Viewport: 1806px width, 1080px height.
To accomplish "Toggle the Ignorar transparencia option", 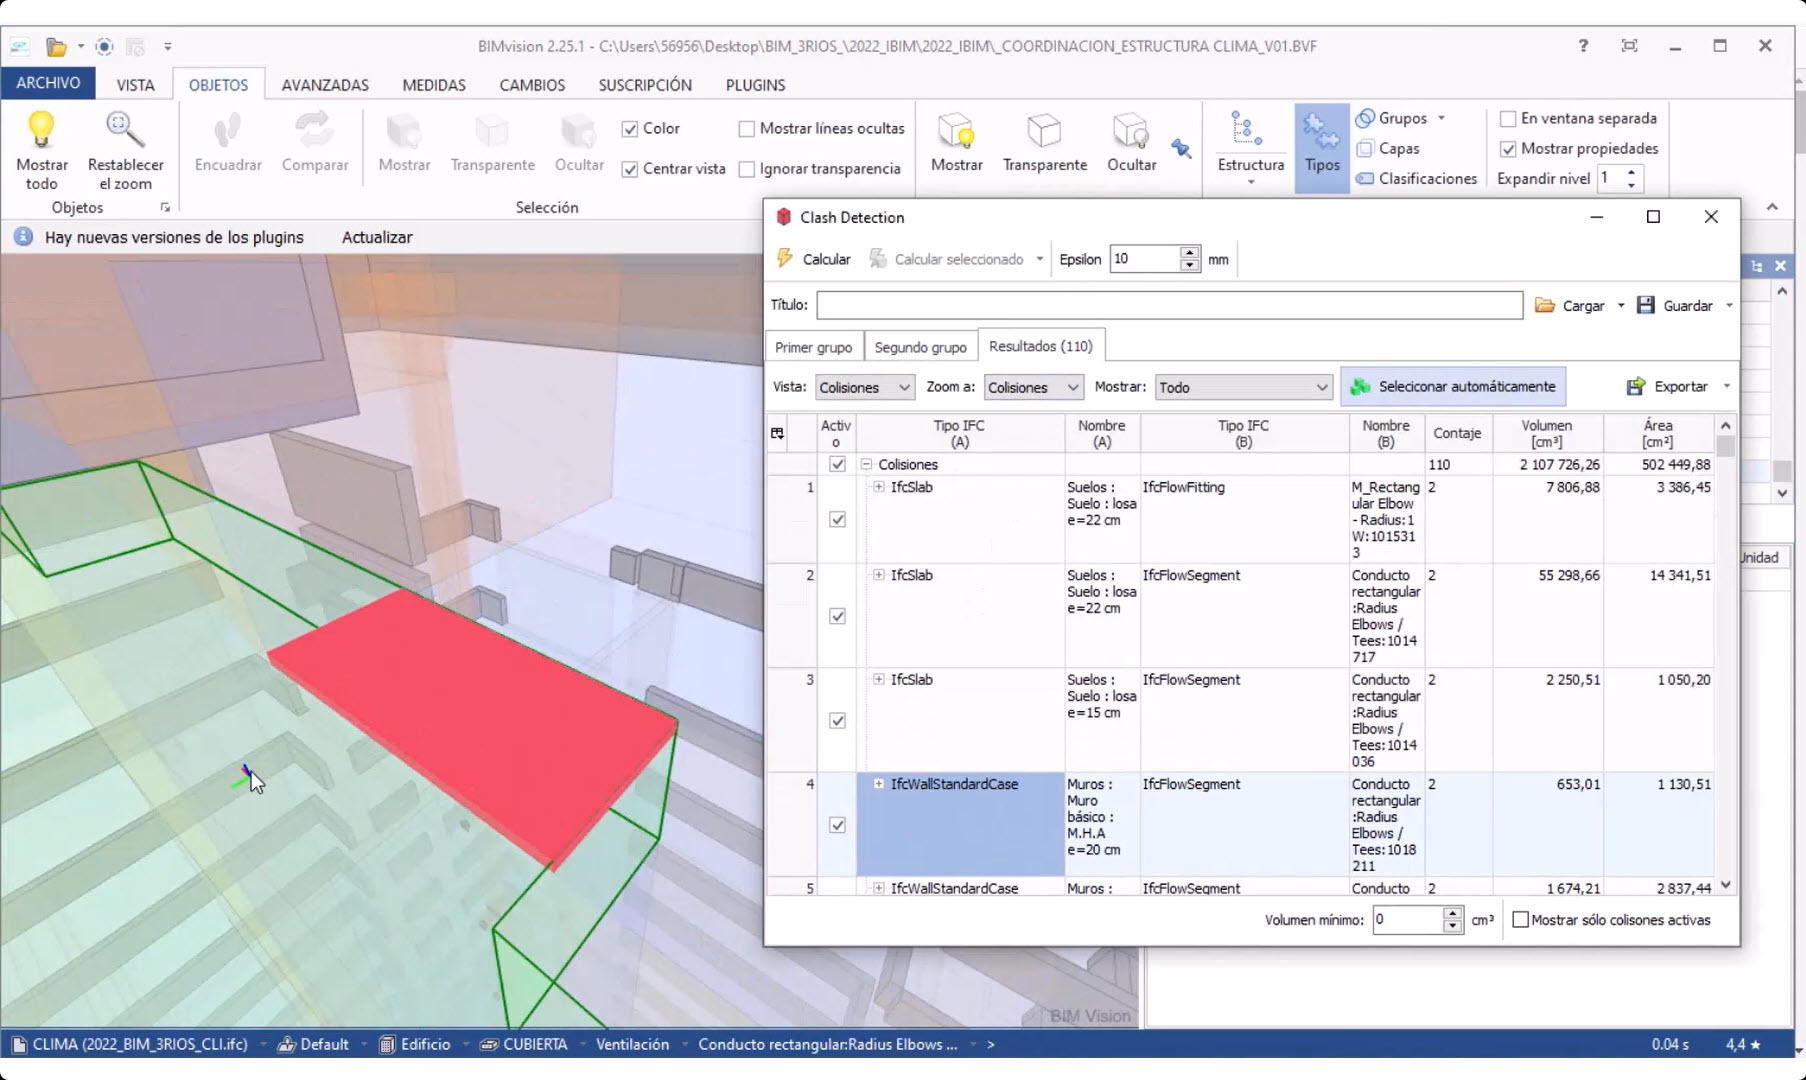I will [x=747, y=169].
